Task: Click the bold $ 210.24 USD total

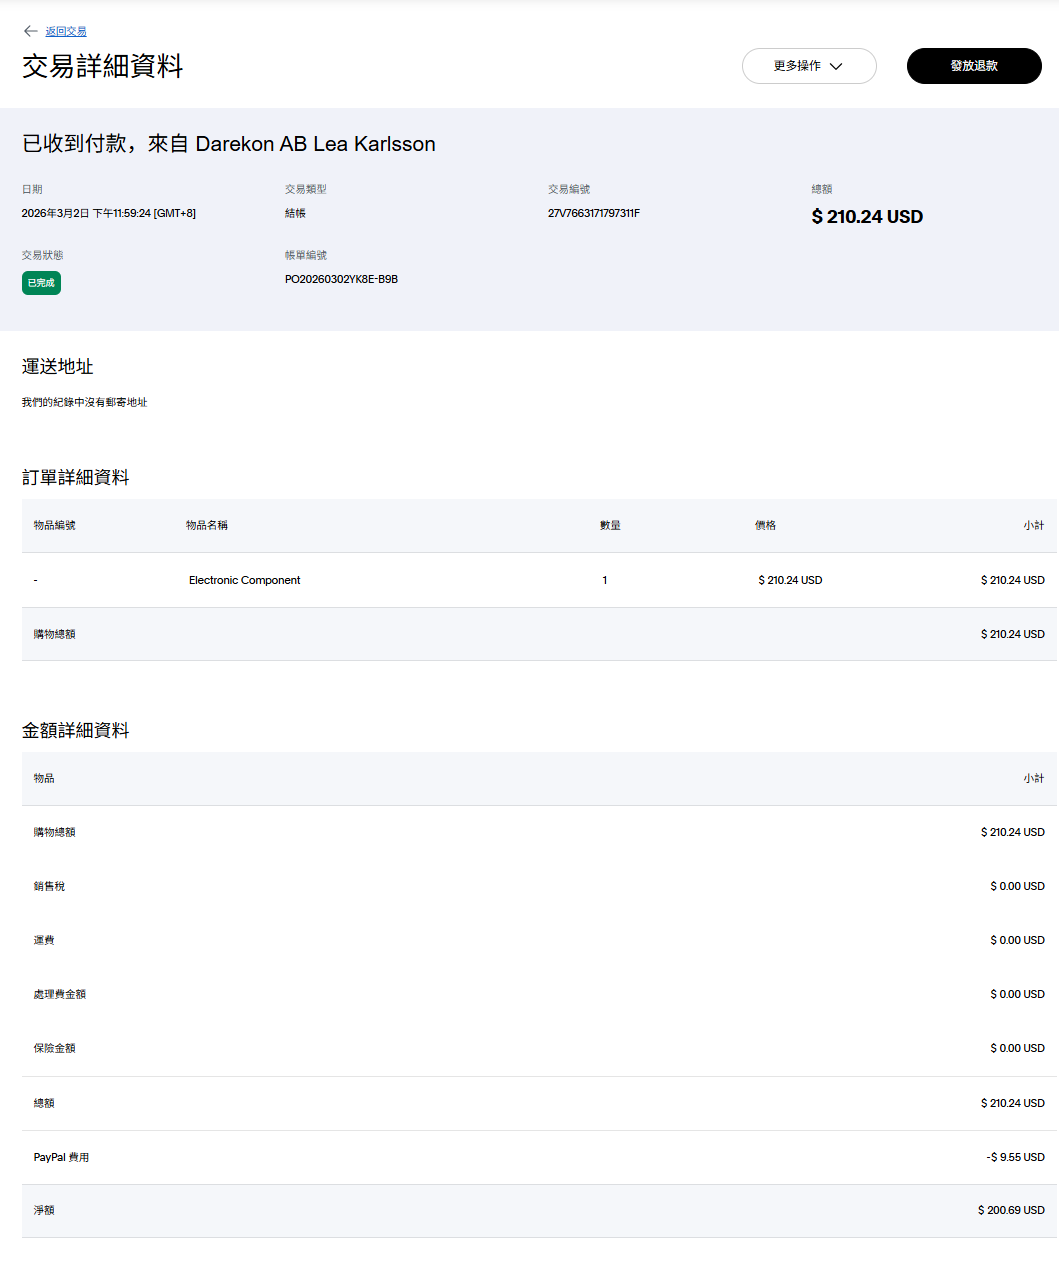Action: (866, 217)
